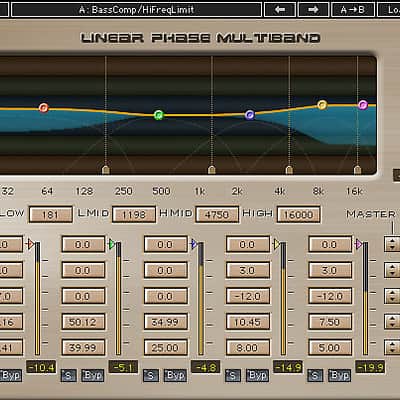The image size is (400, 400).
Task: Select the magenta band node on the graph
Action: pos(363,105)
